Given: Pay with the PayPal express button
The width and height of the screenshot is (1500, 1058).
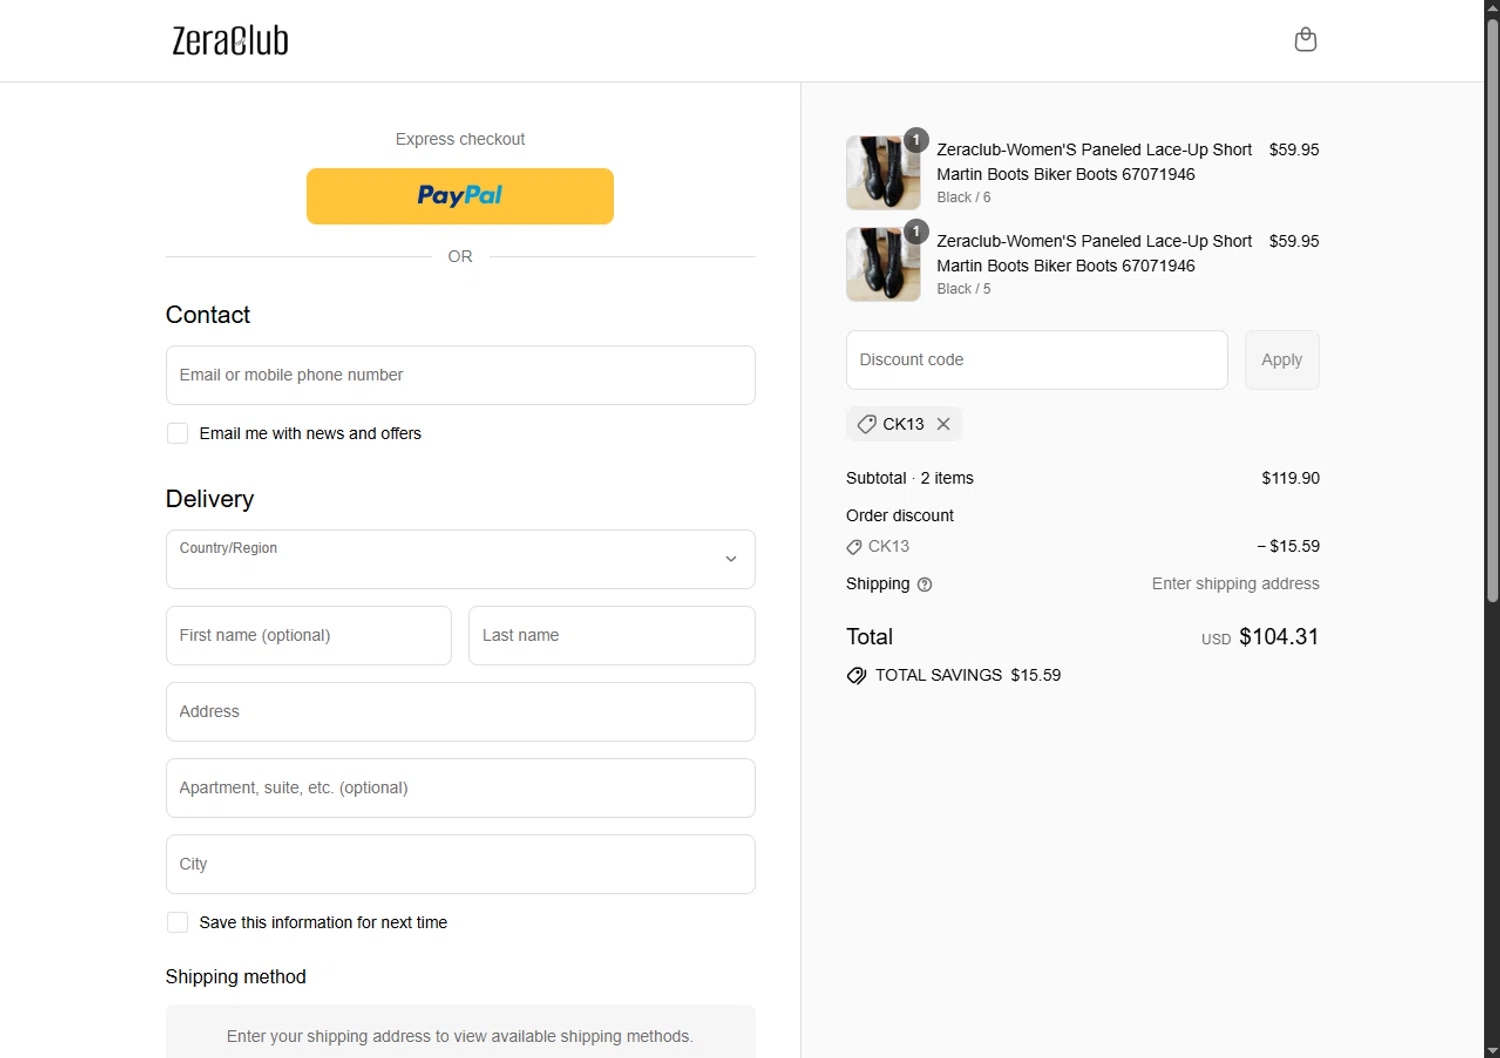Looking at the screenshot, I should click(x=460, y=196).
